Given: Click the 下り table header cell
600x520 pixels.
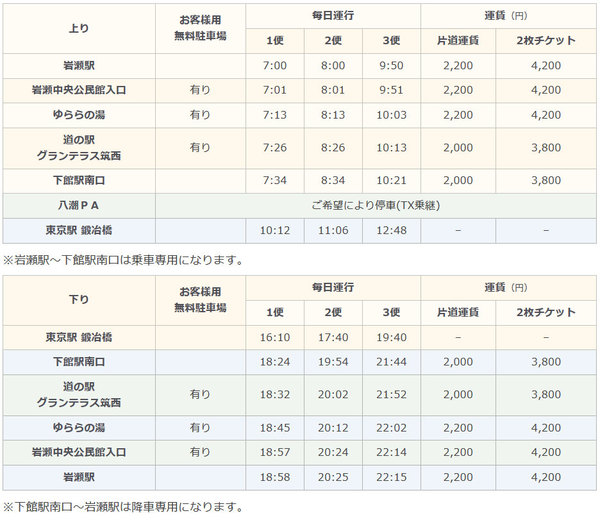Looking at the screenshot, I should tap(78, 298).
